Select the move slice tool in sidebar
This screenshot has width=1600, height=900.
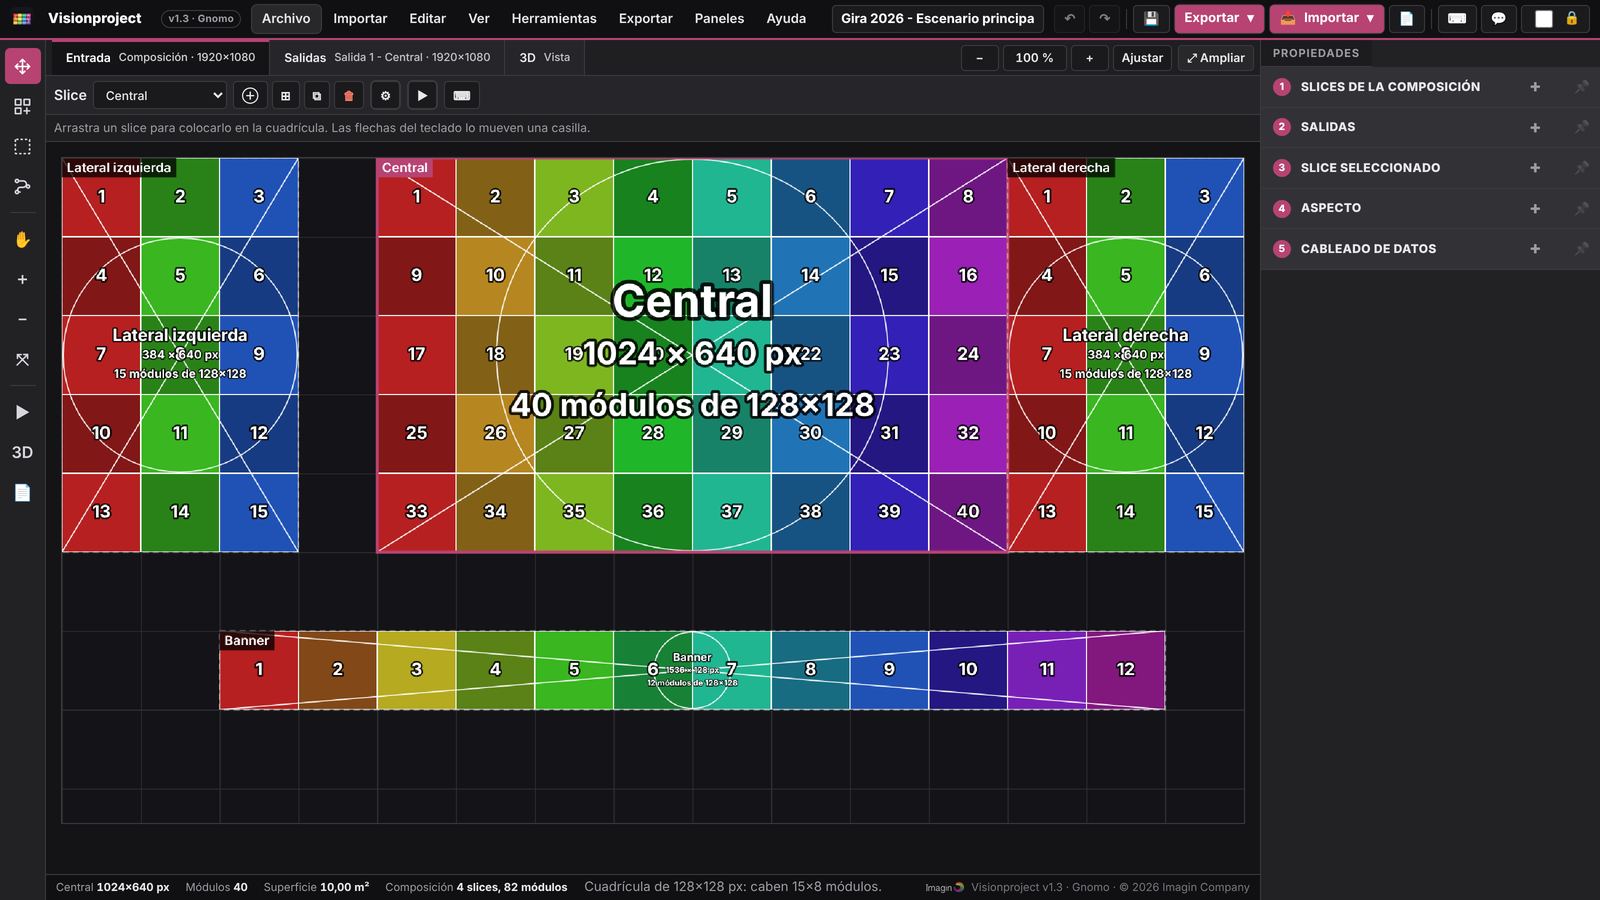pos(22,66)
